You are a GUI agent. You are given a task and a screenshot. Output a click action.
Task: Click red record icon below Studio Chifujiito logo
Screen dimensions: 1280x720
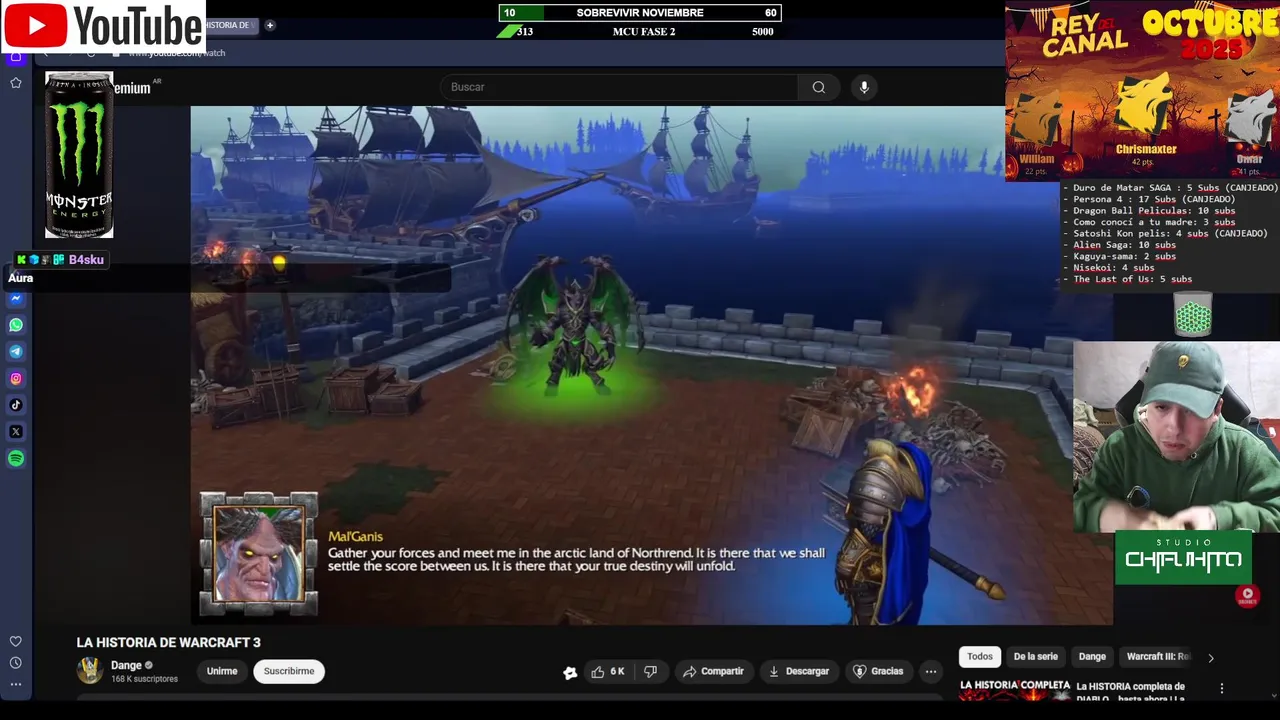pyautogui.click(x=1247, y=595)
